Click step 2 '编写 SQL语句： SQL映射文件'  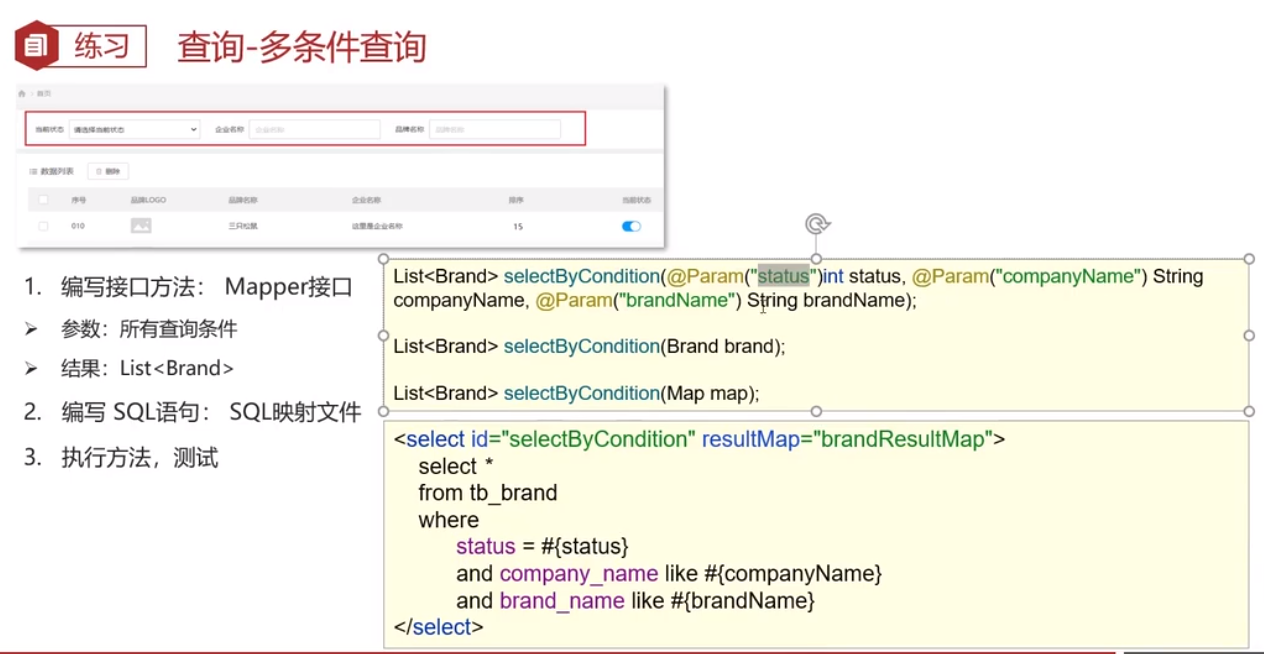click(193, 411)
